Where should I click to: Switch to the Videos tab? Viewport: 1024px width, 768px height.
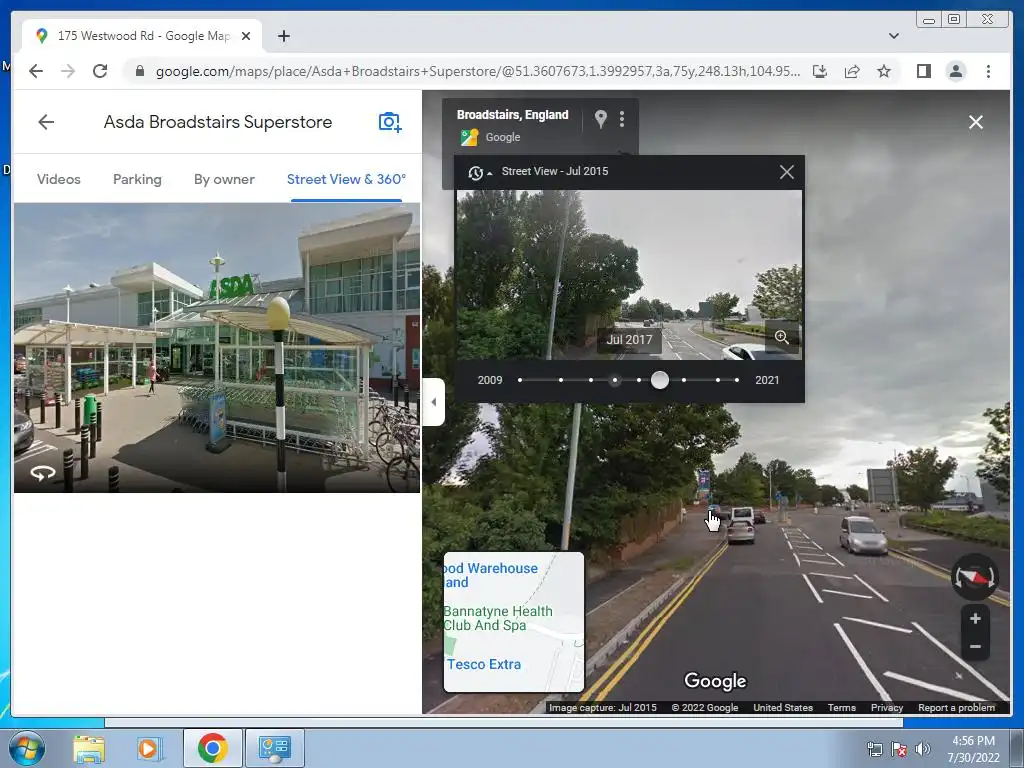[x=59, y=179]
